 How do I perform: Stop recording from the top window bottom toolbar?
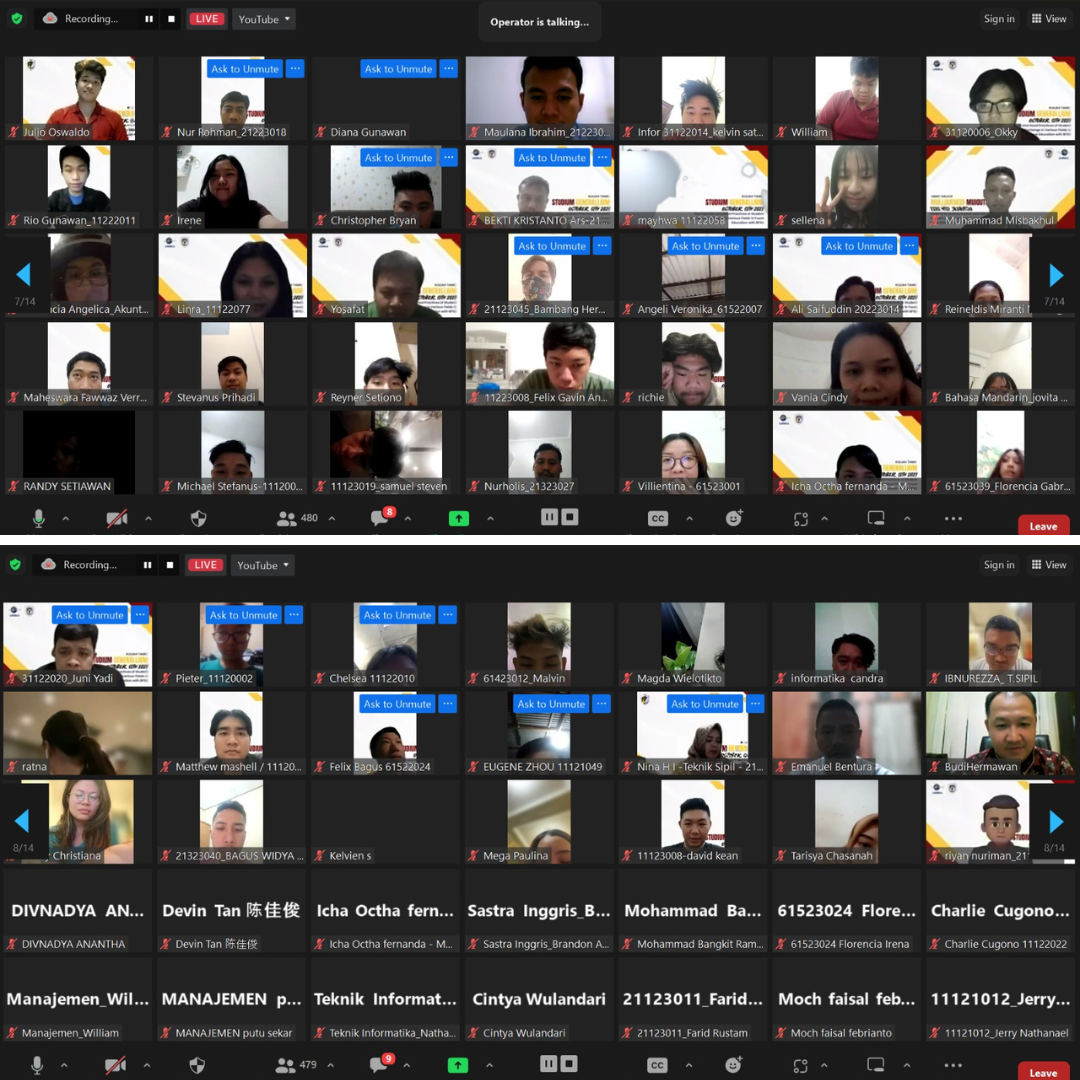pyautogui.click(x=570, y=517)
